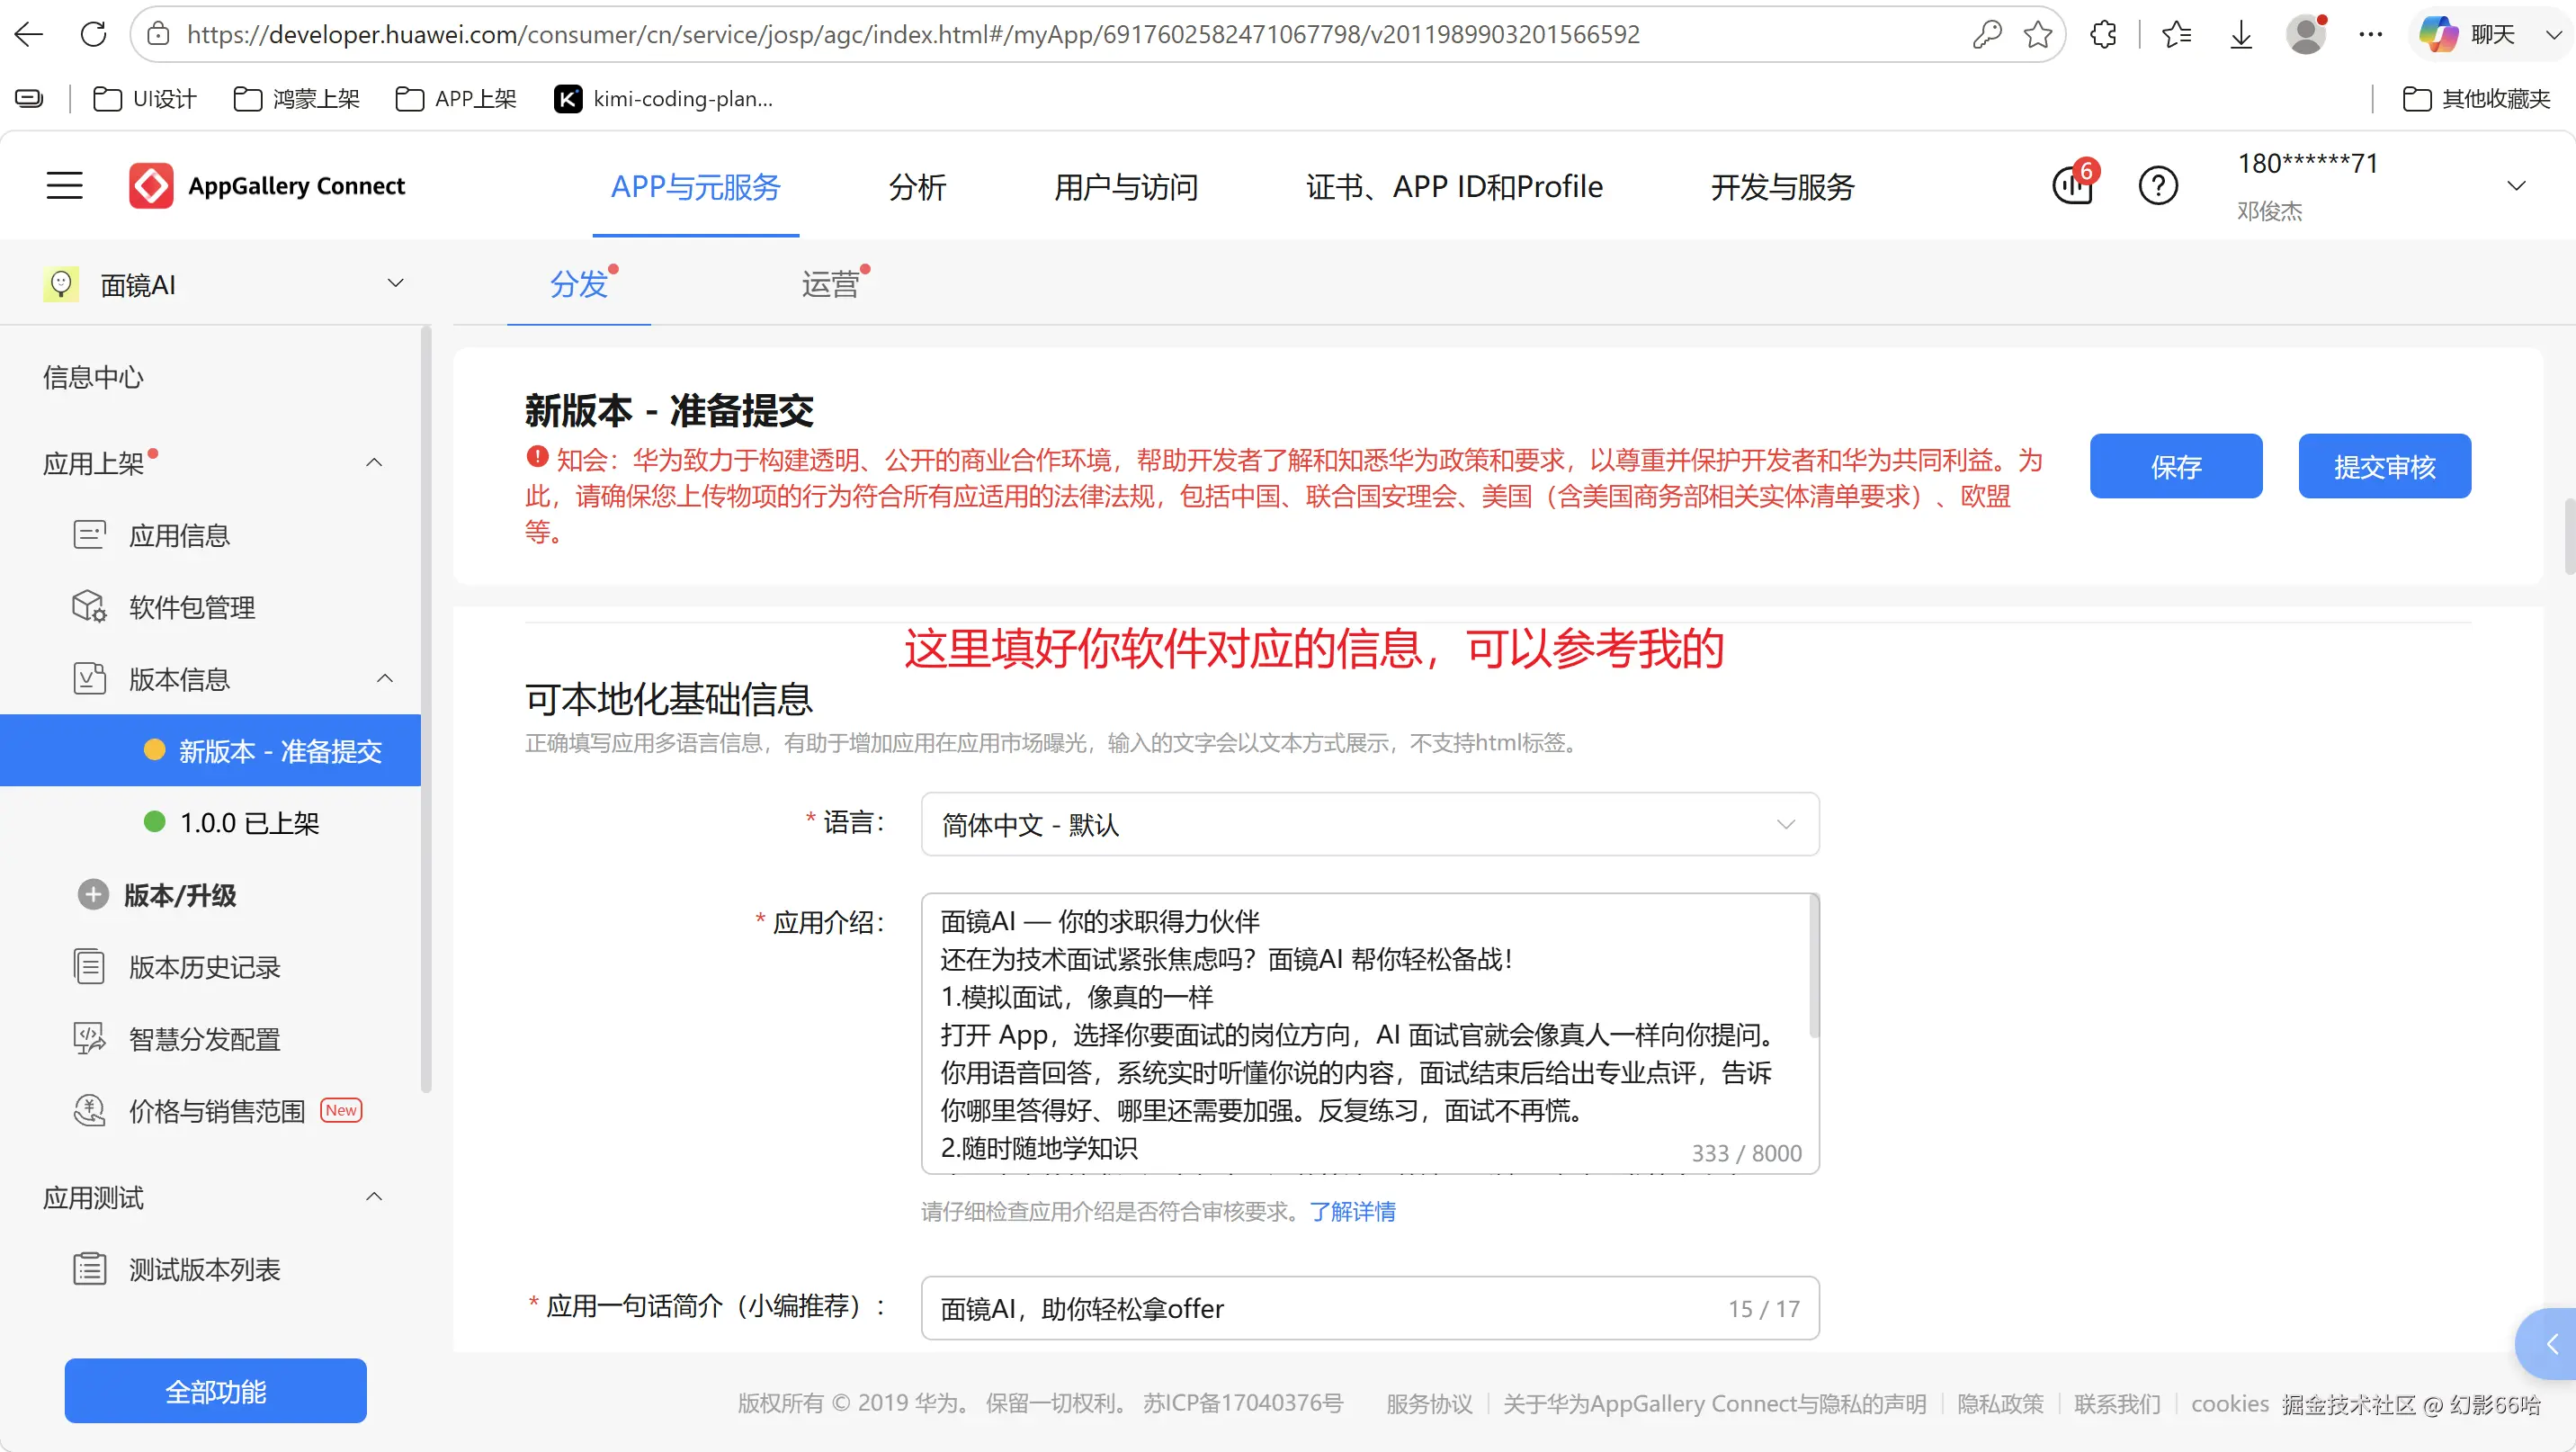Collapse the 应用上架 section
The width and height of the screenshot is (2576, 1452).
[x=374, y=462]
